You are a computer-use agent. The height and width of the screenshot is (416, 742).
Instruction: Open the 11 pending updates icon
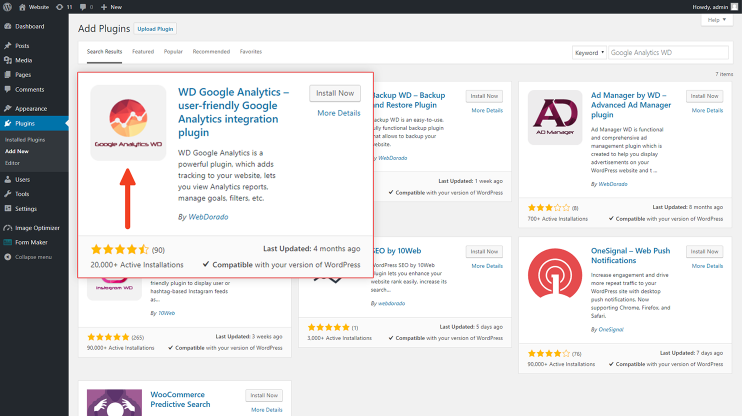coord(64,7)
